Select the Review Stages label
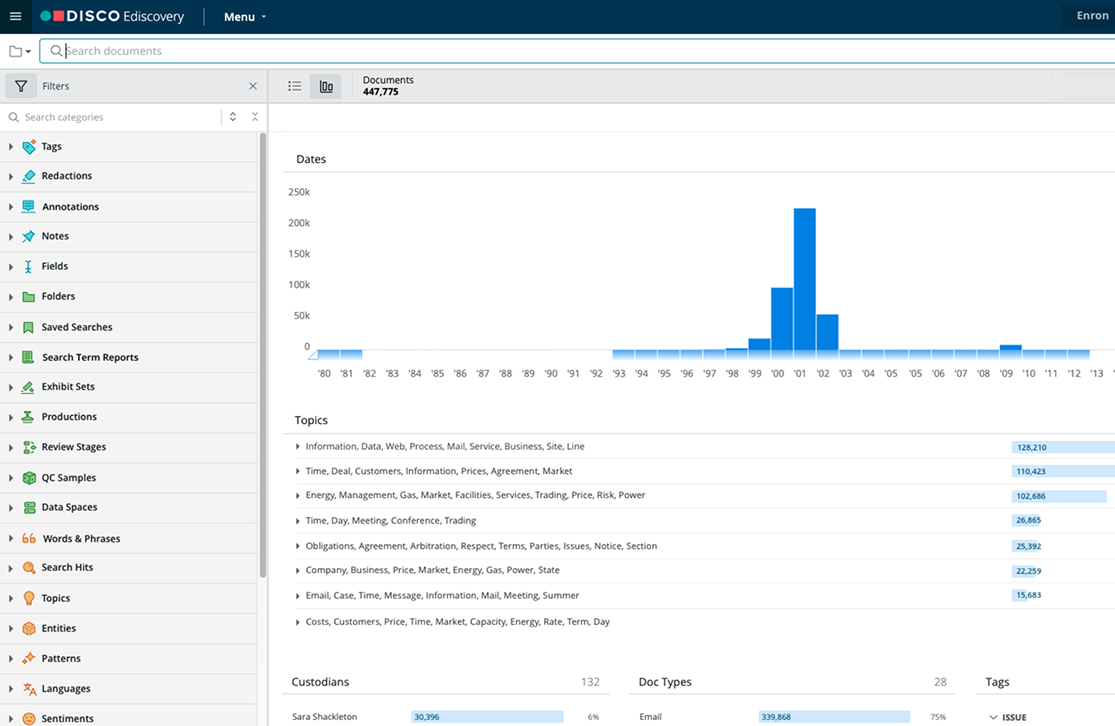The height and width of the screenshot is (726, 1115). click(74, 447)
